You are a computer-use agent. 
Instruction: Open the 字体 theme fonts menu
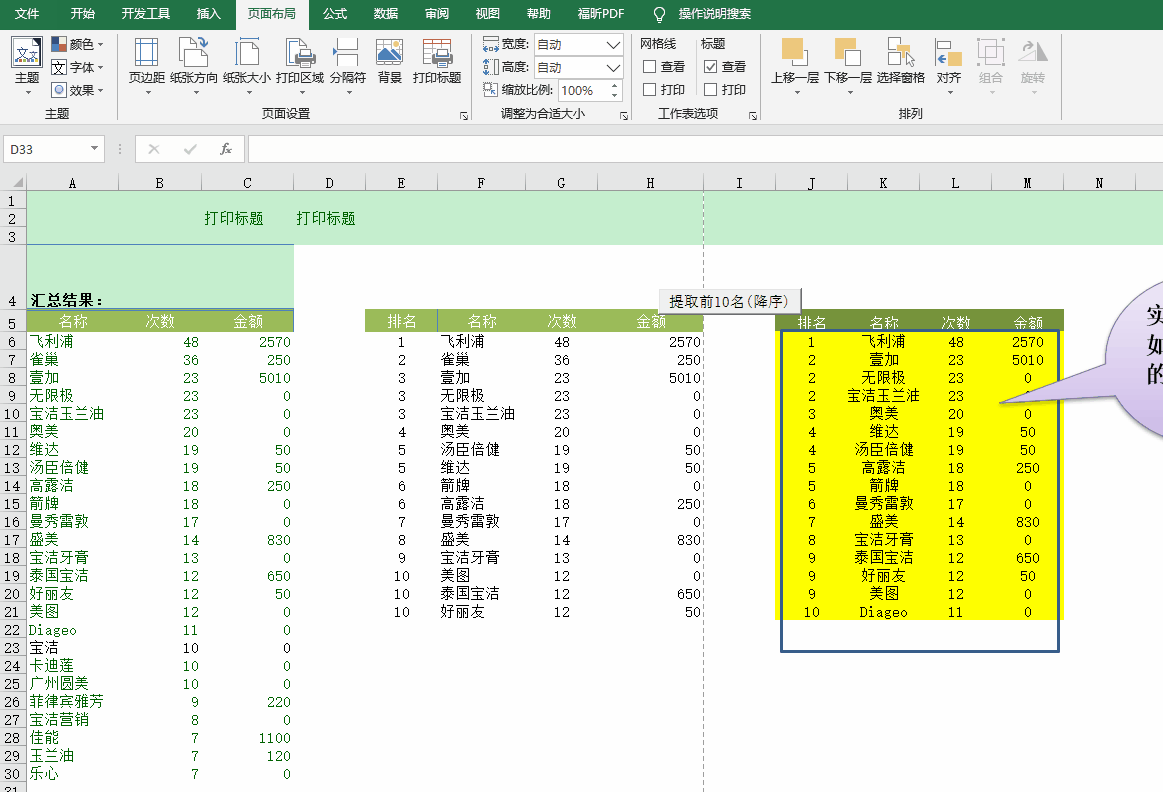(x=77, y=67)
